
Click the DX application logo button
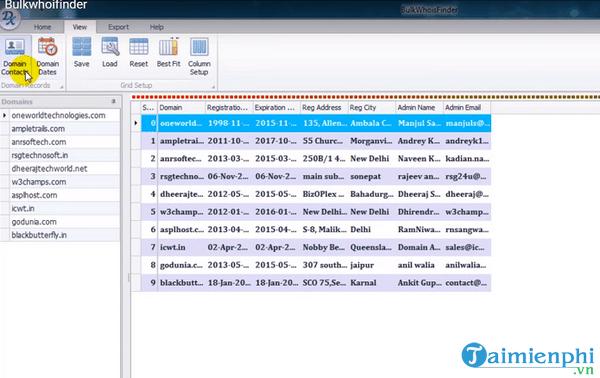coord(9,18)
